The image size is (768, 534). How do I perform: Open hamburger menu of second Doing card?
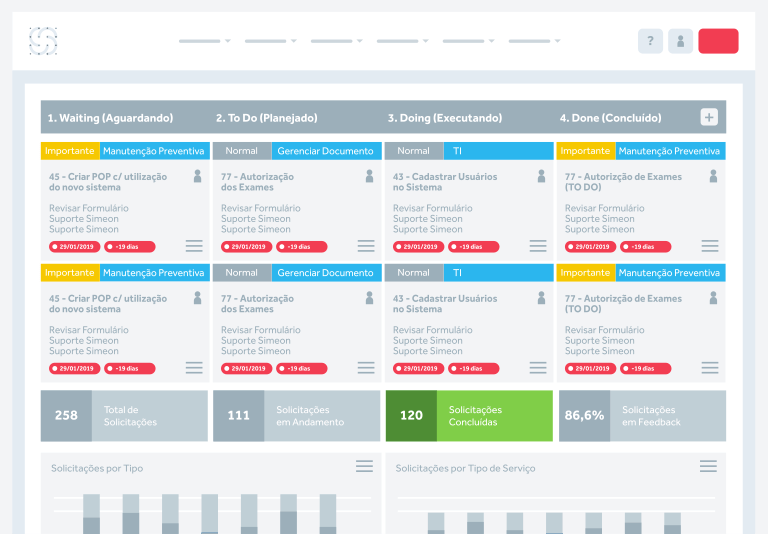[538, 368]
